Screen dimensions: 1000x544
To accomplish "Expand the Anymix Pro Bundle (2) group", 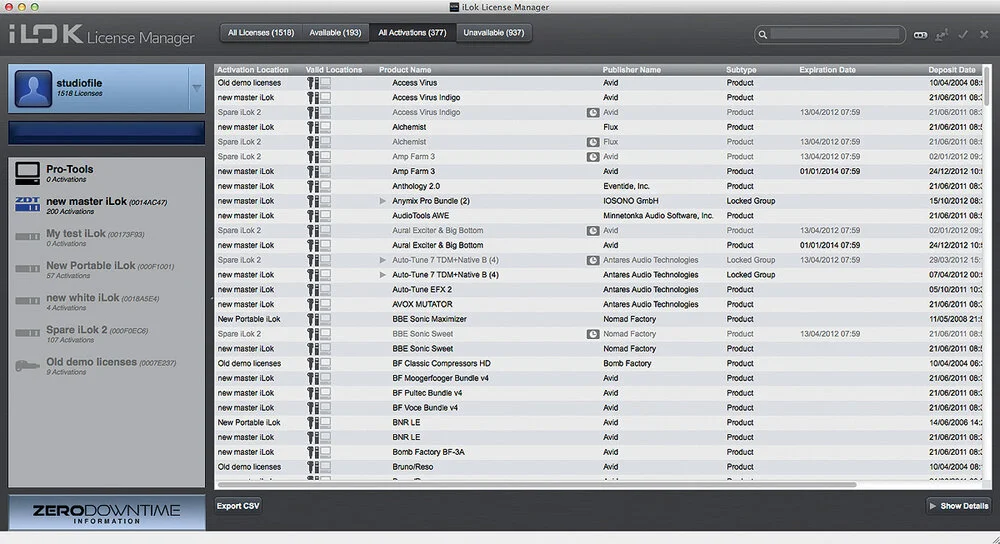I will point(383,201).
